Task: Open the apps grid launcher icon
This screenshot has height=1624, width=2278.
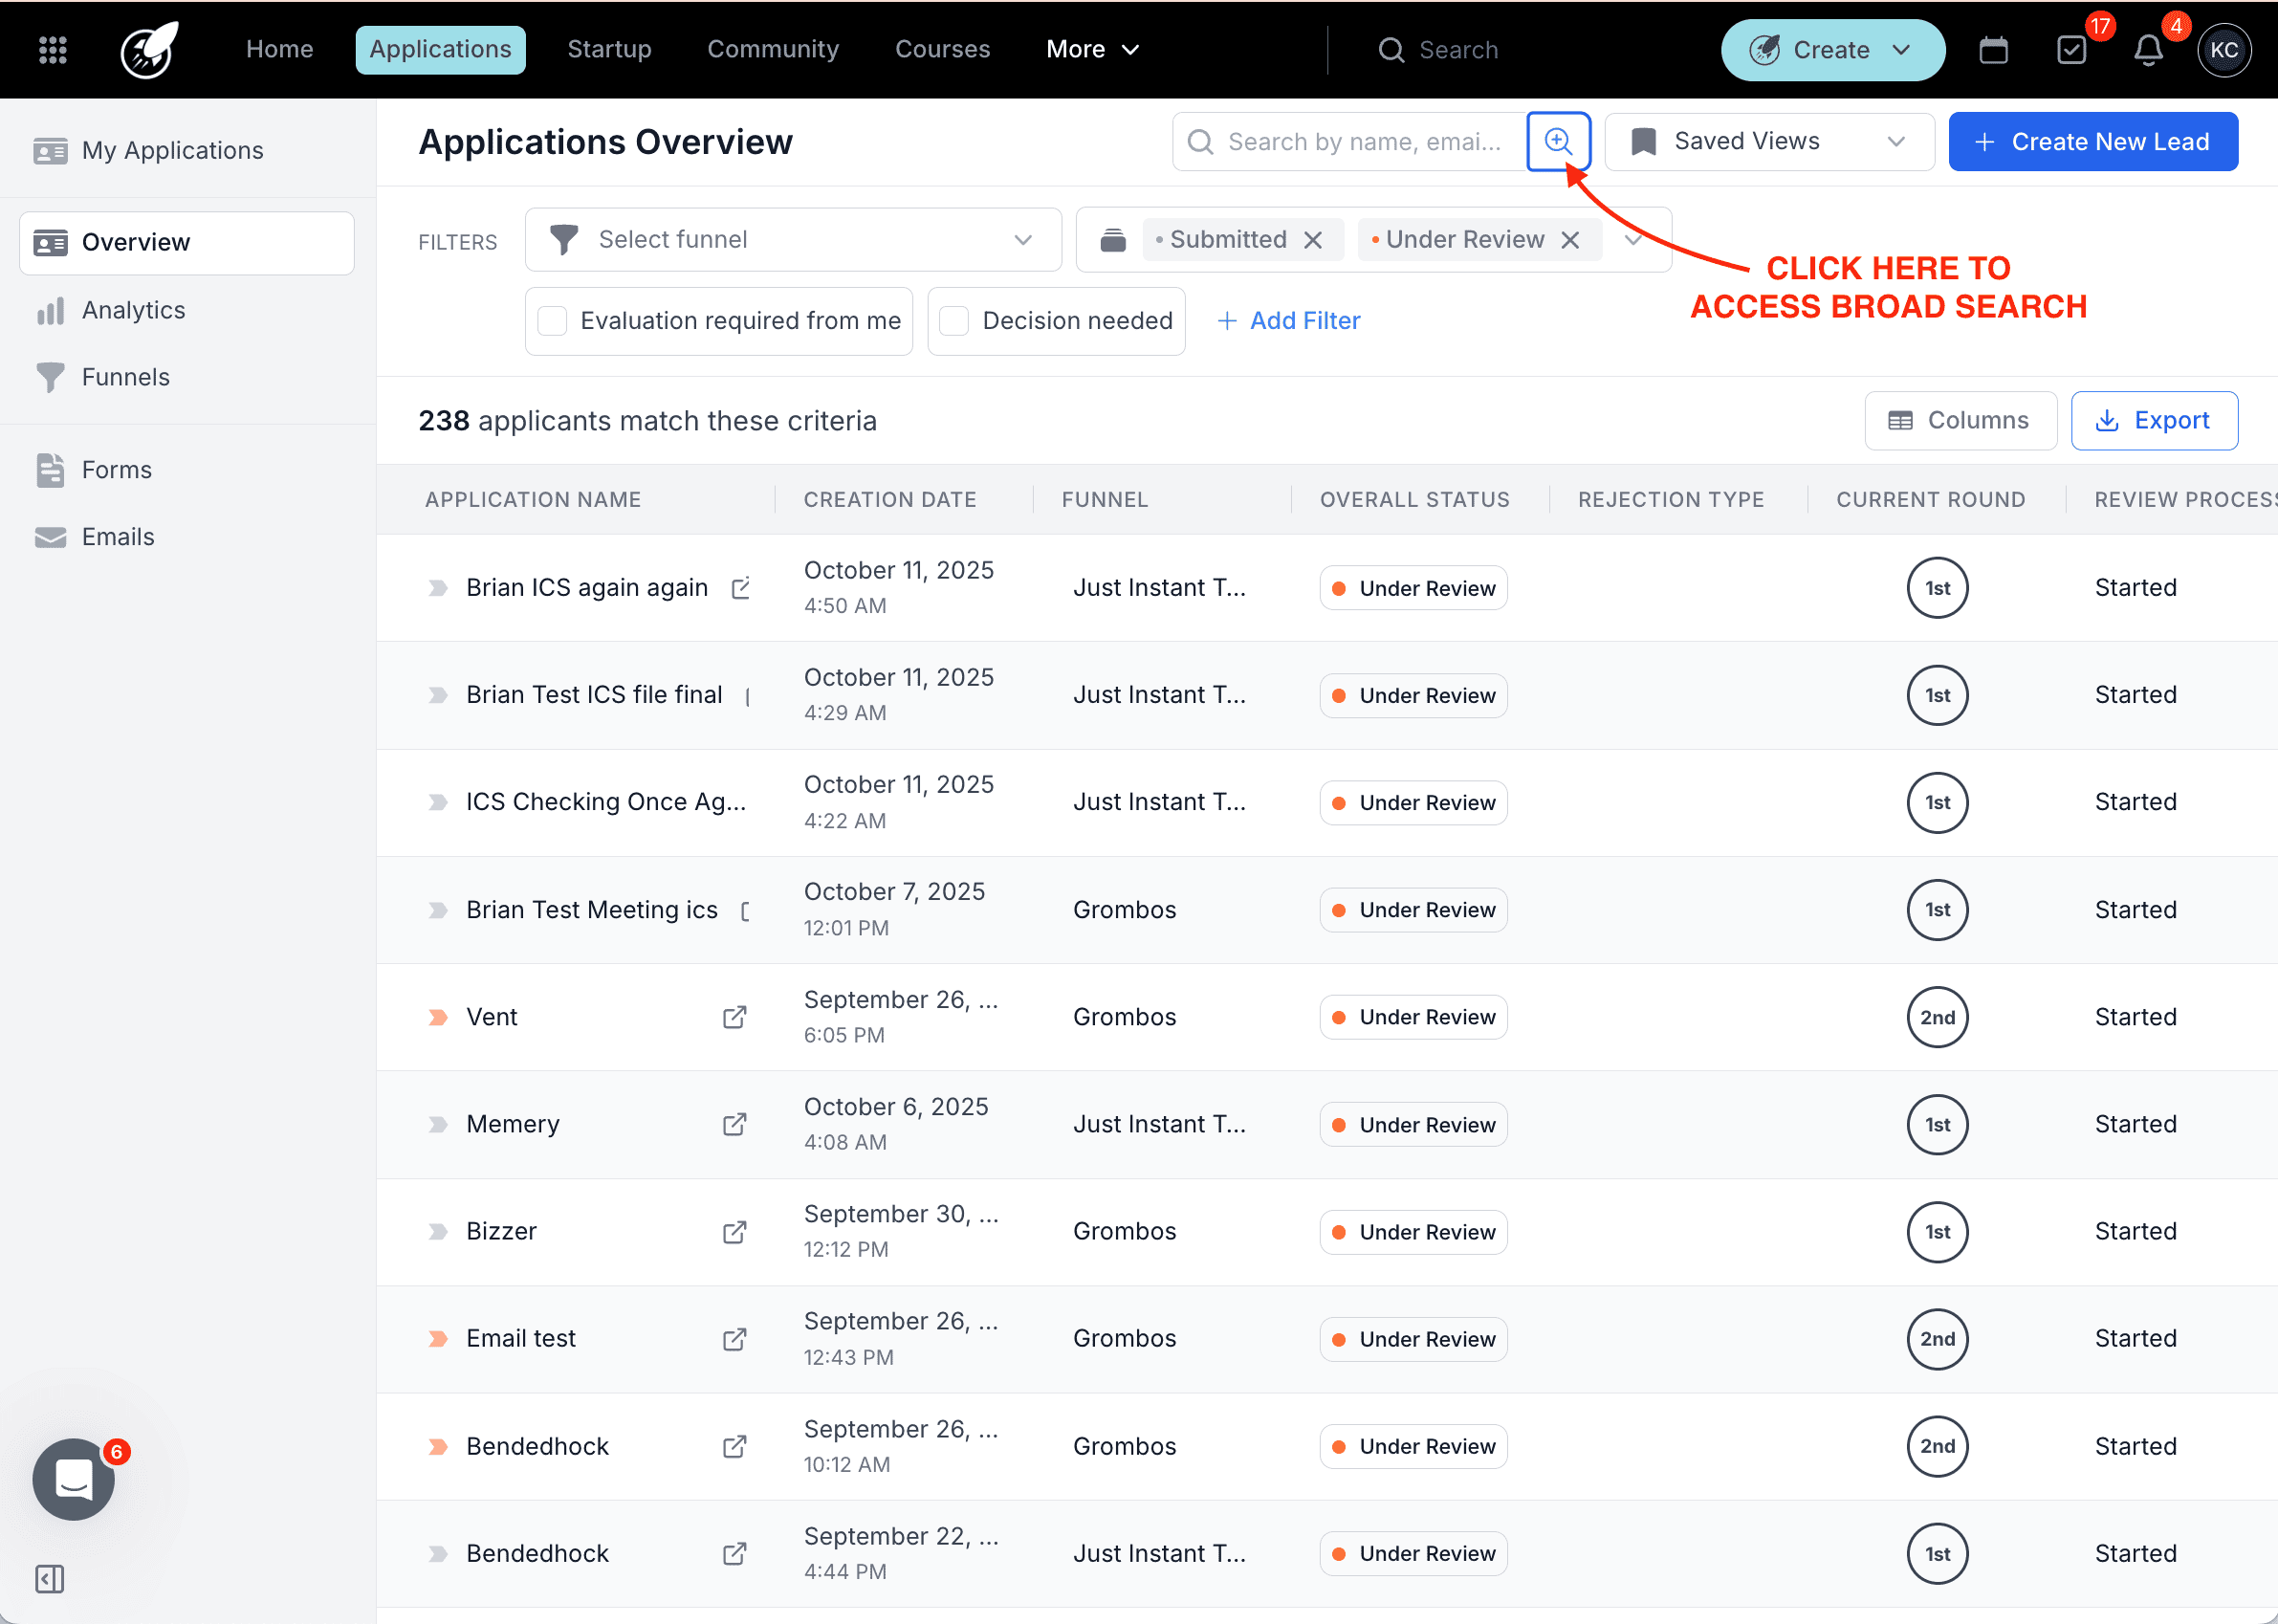Action: (52, 49)
